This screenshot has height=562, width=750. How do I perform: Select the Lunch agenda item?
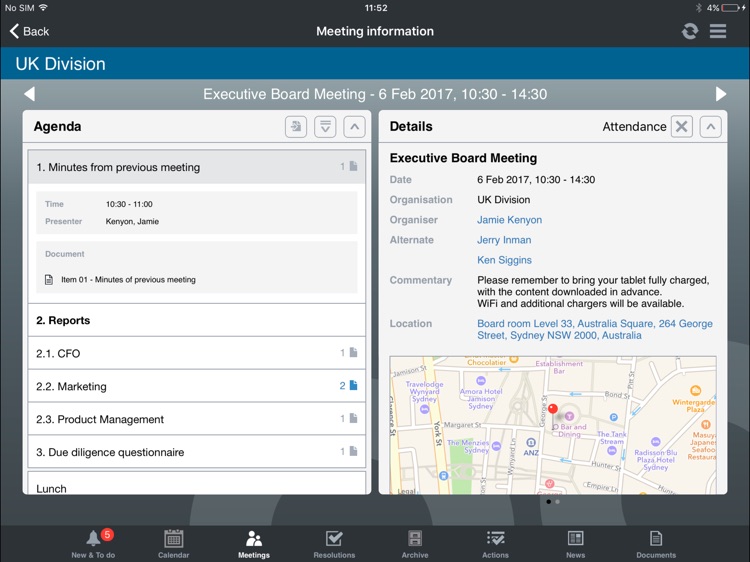tap(197, 483)
